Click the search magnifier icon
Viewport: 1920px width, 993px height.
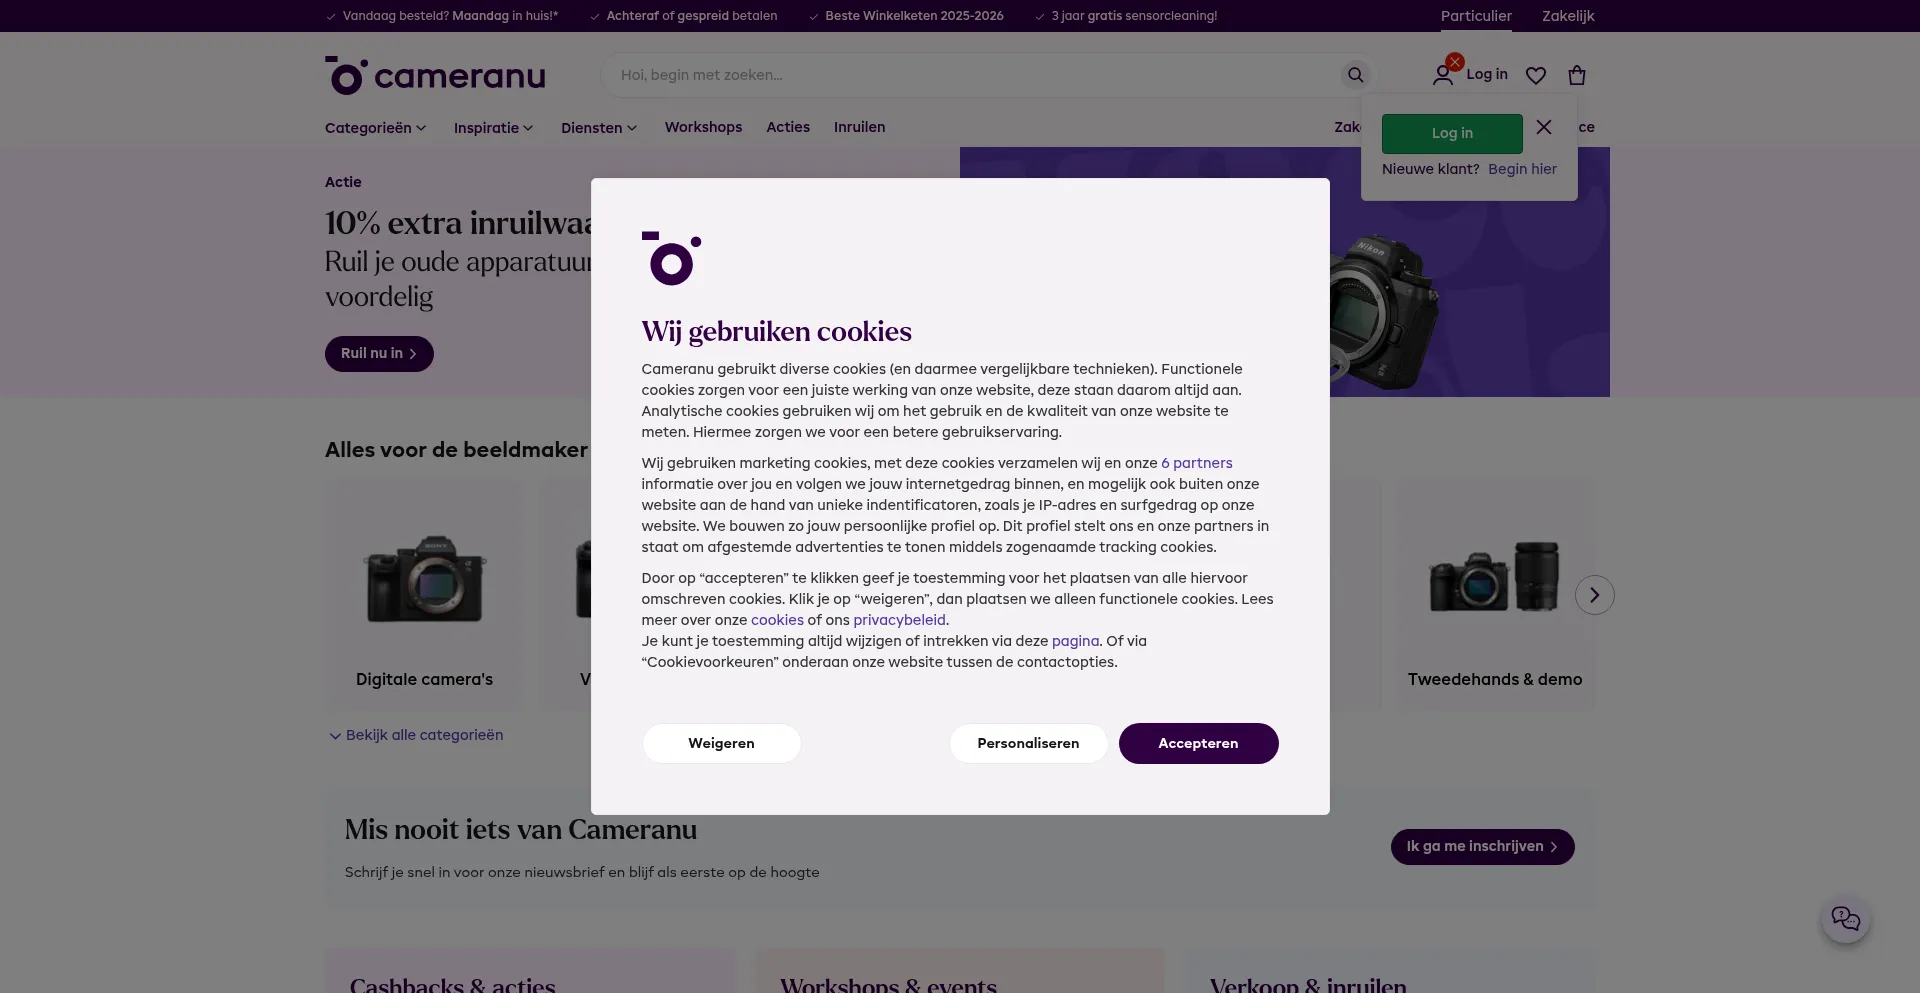click(1355, 75)
